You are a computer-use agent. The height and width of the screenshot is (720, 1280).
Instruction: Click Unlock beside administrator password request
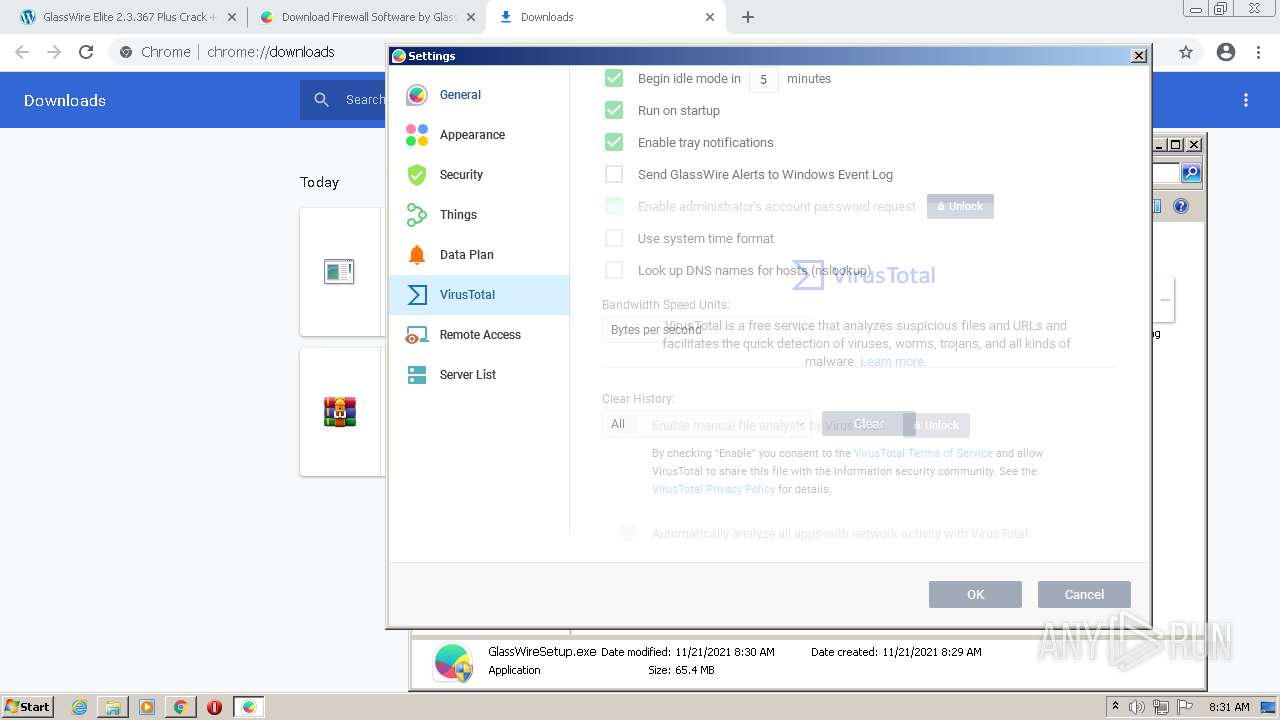click(x=960, y=206)
